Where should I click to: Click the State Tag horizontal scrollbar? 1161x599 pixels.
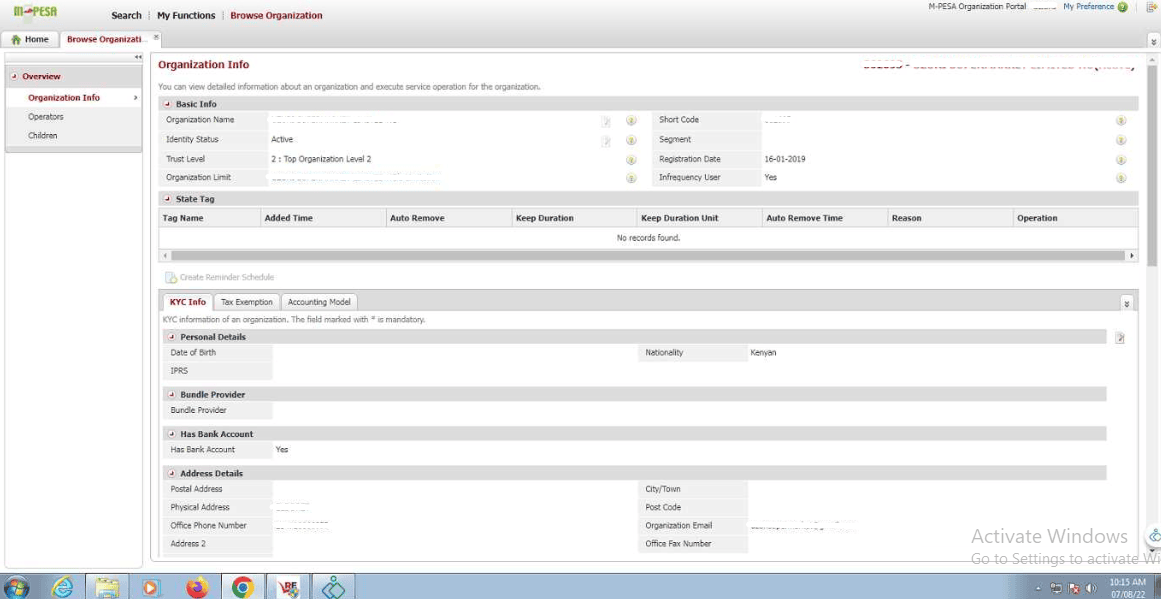[x=648, y=255]
